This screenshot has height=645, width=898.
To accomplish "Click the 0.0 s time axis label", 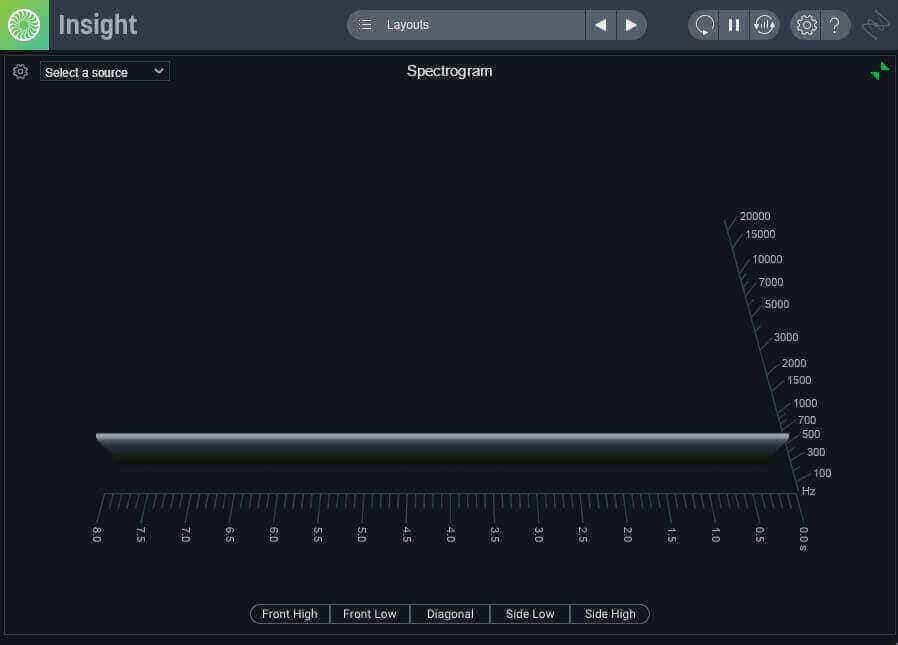I will 804,538.
